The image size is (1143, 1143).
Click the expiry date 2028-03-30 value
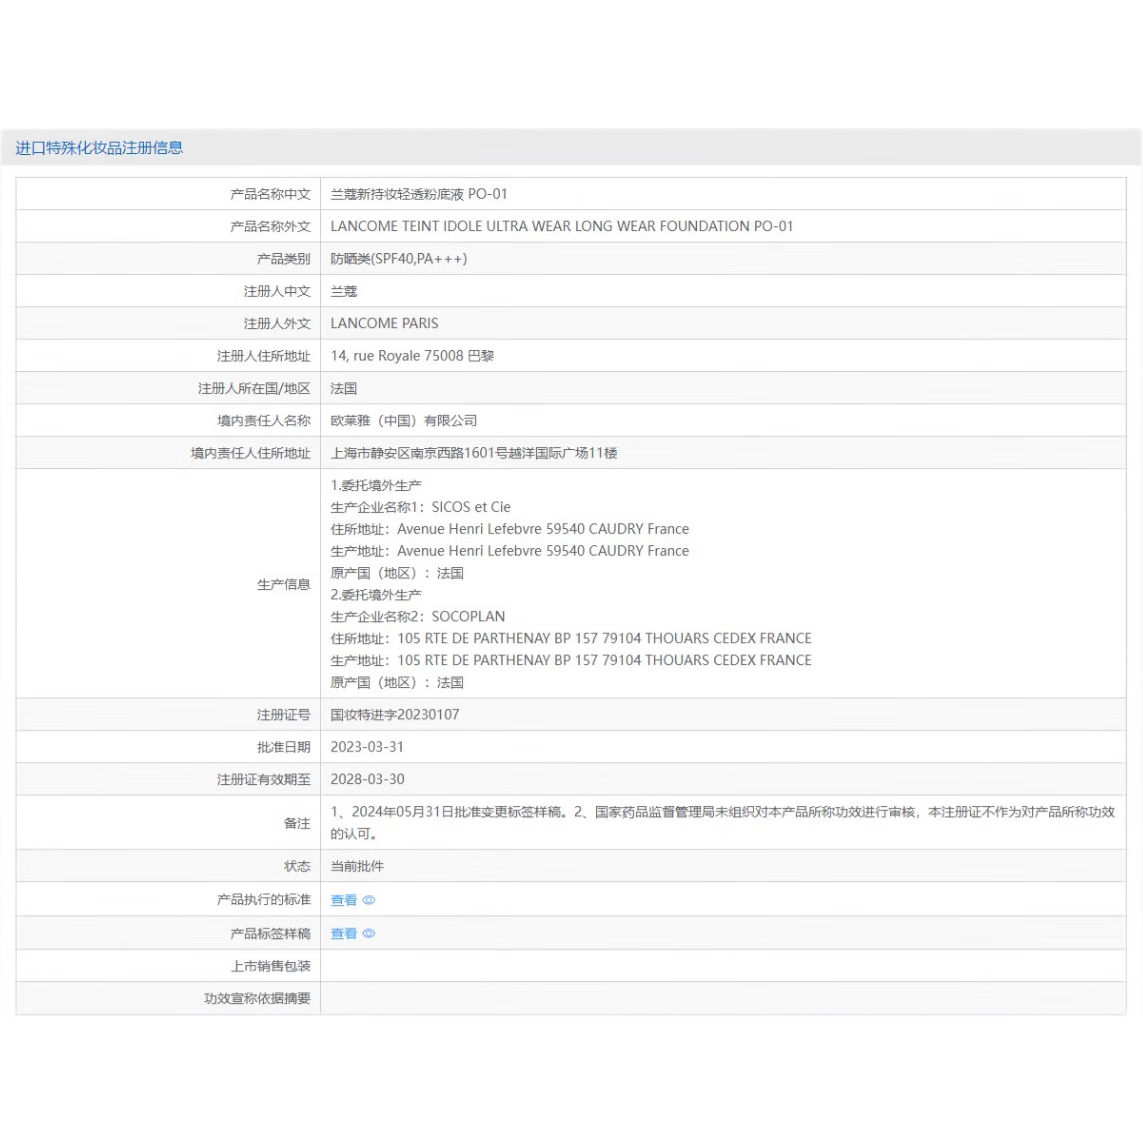tap(366, 779)
